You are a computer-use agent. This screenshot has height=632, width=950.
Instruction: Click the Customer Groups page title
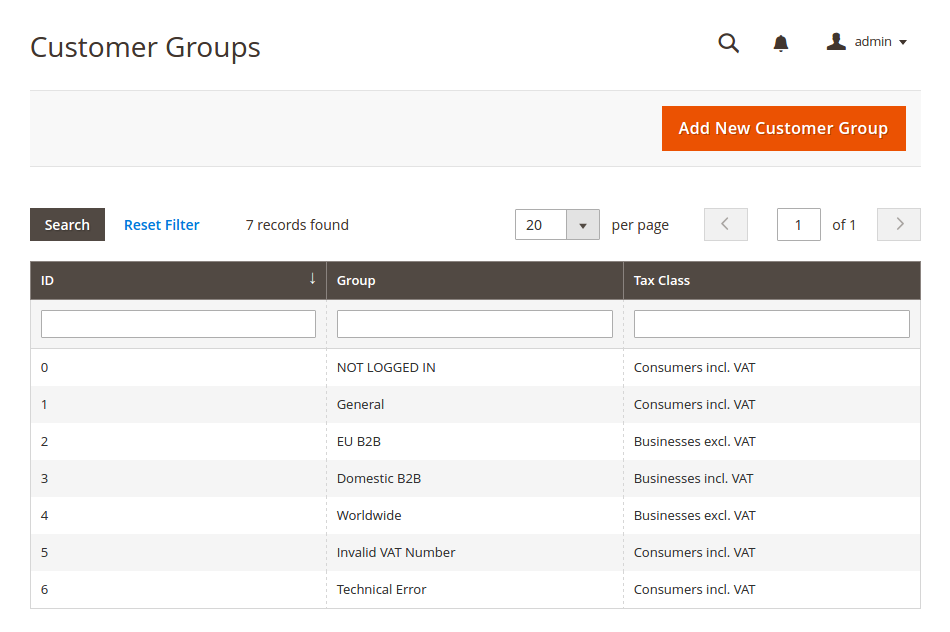pyautogui.click(x=145, y=47)
